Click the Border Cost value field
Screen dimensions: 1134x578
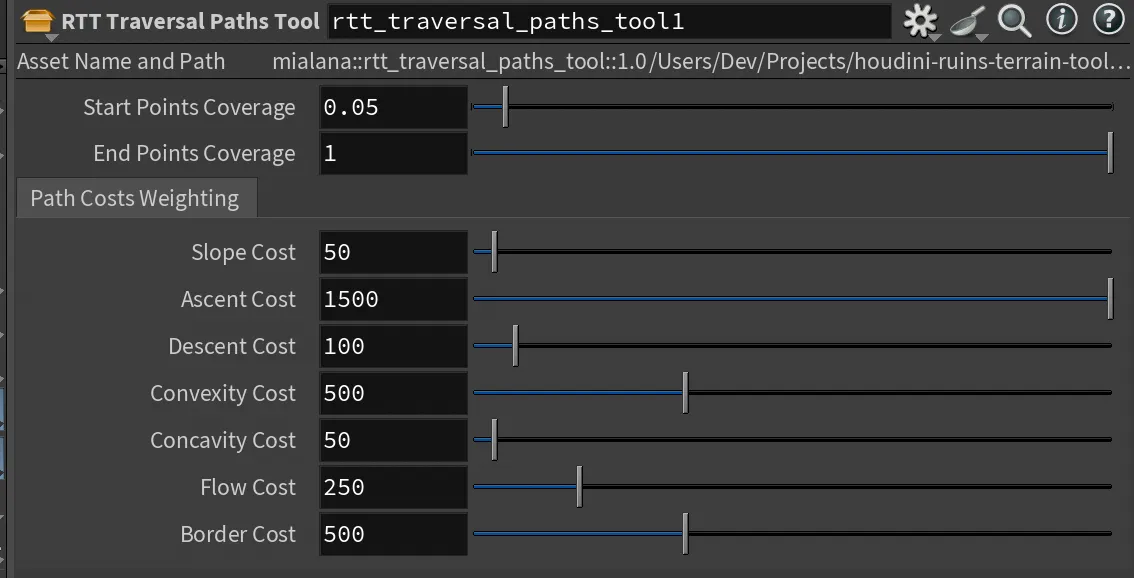pos(393,534)
